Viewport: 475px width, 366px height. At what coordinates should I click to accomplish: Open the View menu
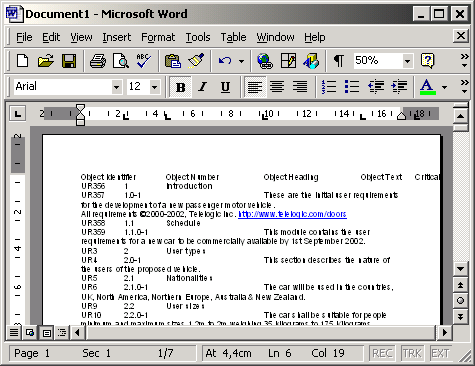pos(81,37)
